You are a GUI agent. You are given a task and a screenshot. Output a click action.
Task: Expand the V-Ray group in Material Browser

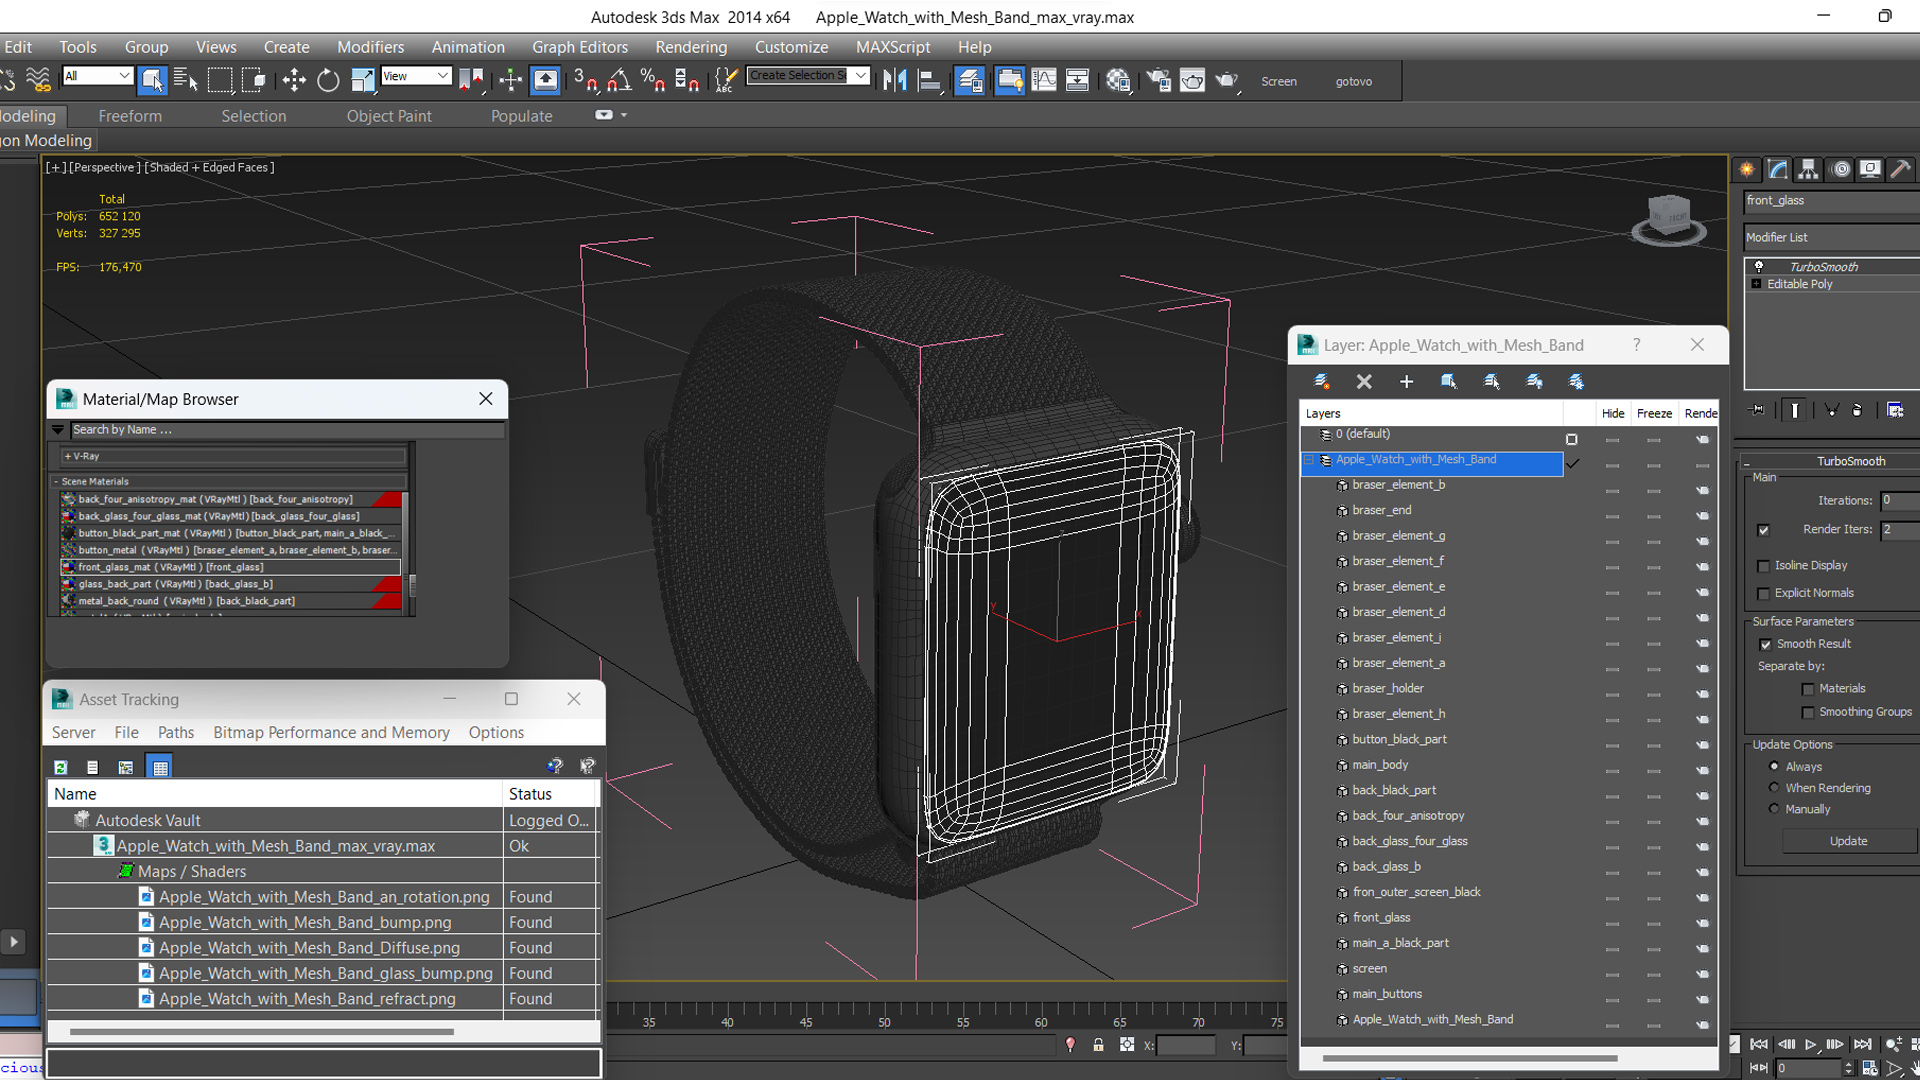point(68,456)
